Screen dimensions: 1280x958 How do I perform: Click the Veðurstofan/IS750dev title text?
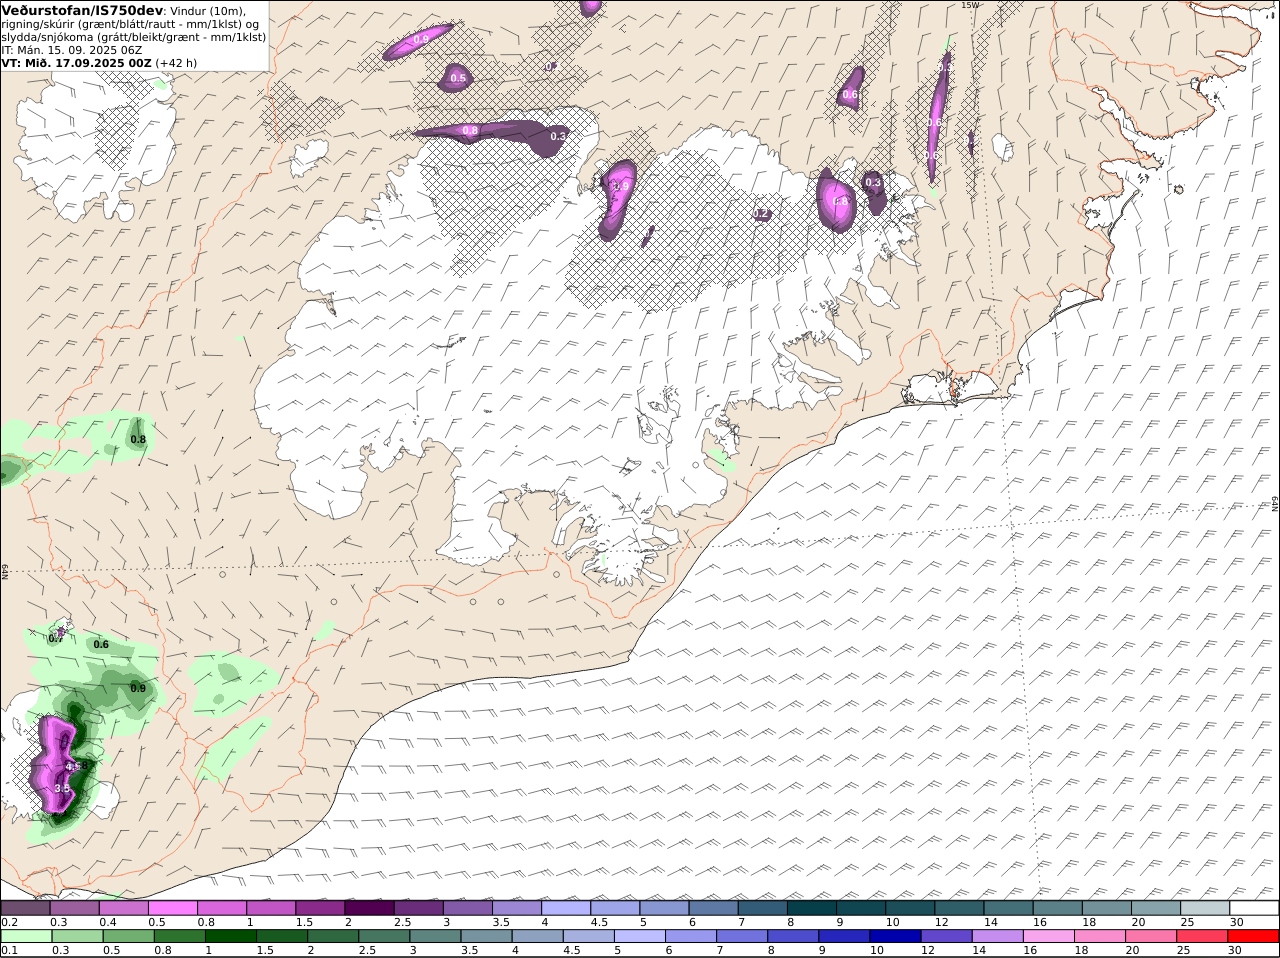tap(82, 10)
